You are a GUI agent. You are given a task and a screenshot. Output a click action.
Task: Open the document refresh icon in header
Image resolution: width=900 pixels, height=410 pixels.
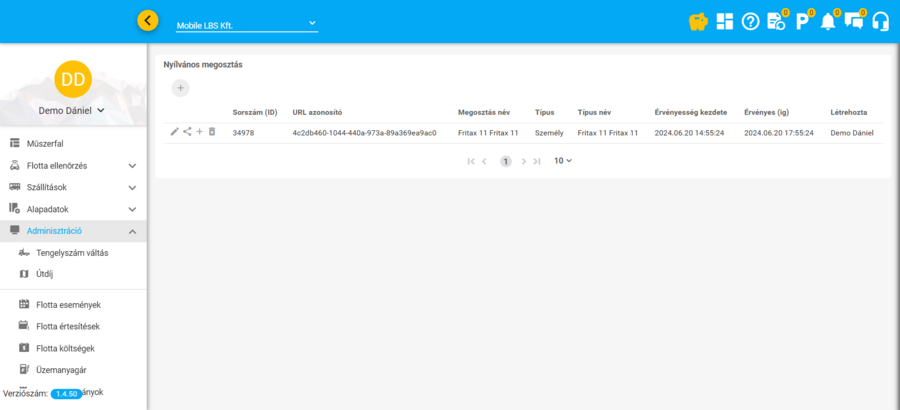click(776, 21)
